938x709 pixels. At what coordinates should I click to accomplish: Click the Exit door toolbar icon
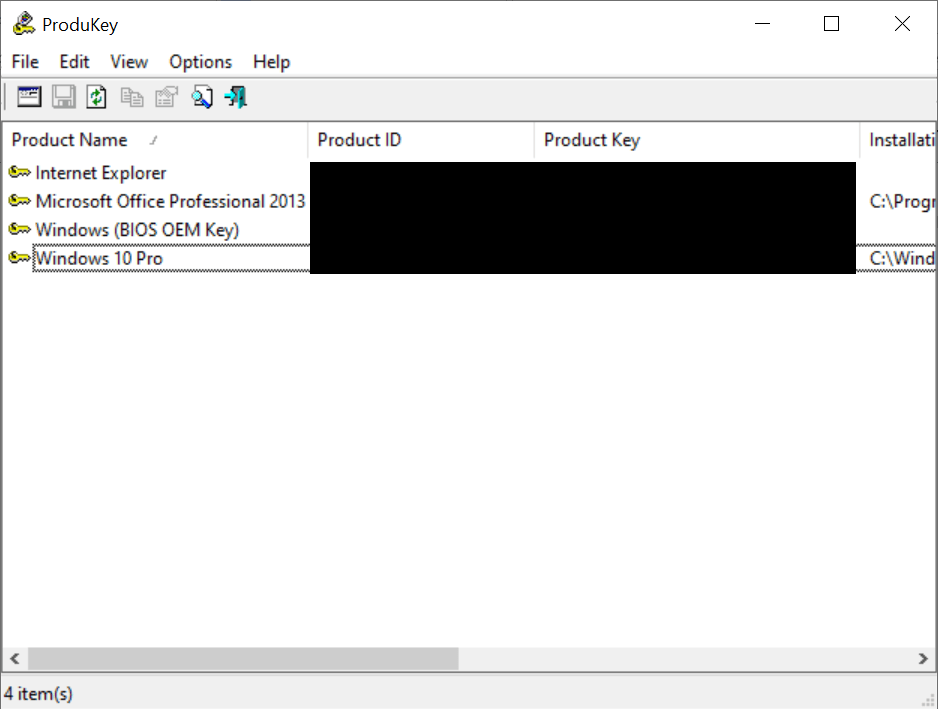coord(236,97)
